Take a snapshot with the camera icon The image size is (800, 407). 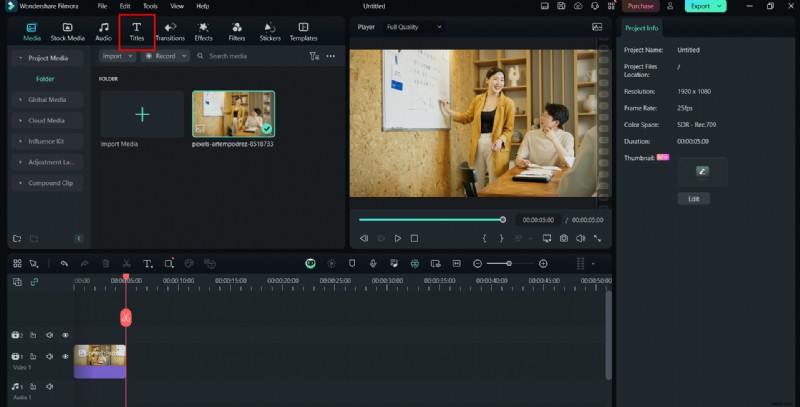pyautogui.click(x=564, y=238)
